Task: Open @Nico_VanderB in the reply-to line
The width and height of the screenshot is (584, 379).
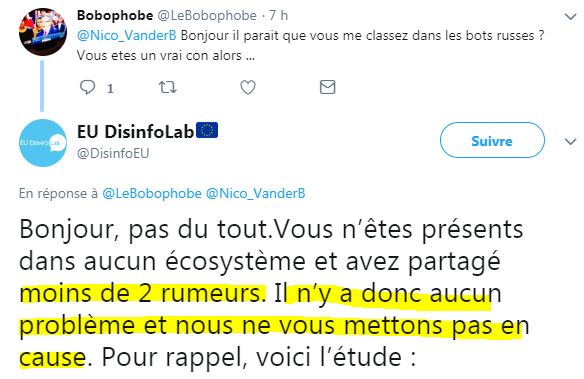Action: 256,193
